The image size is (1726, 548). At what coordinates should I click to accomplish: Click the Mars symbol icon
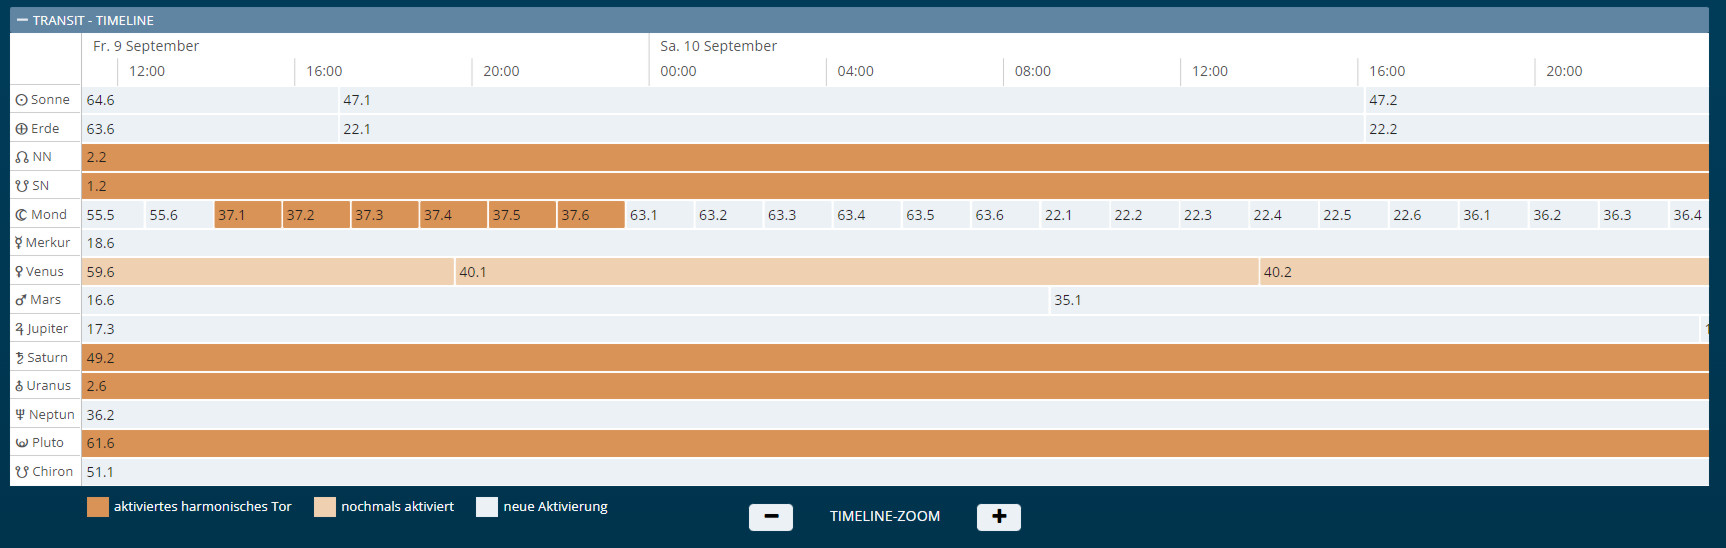pyautogui.click(x=21, y=300)
